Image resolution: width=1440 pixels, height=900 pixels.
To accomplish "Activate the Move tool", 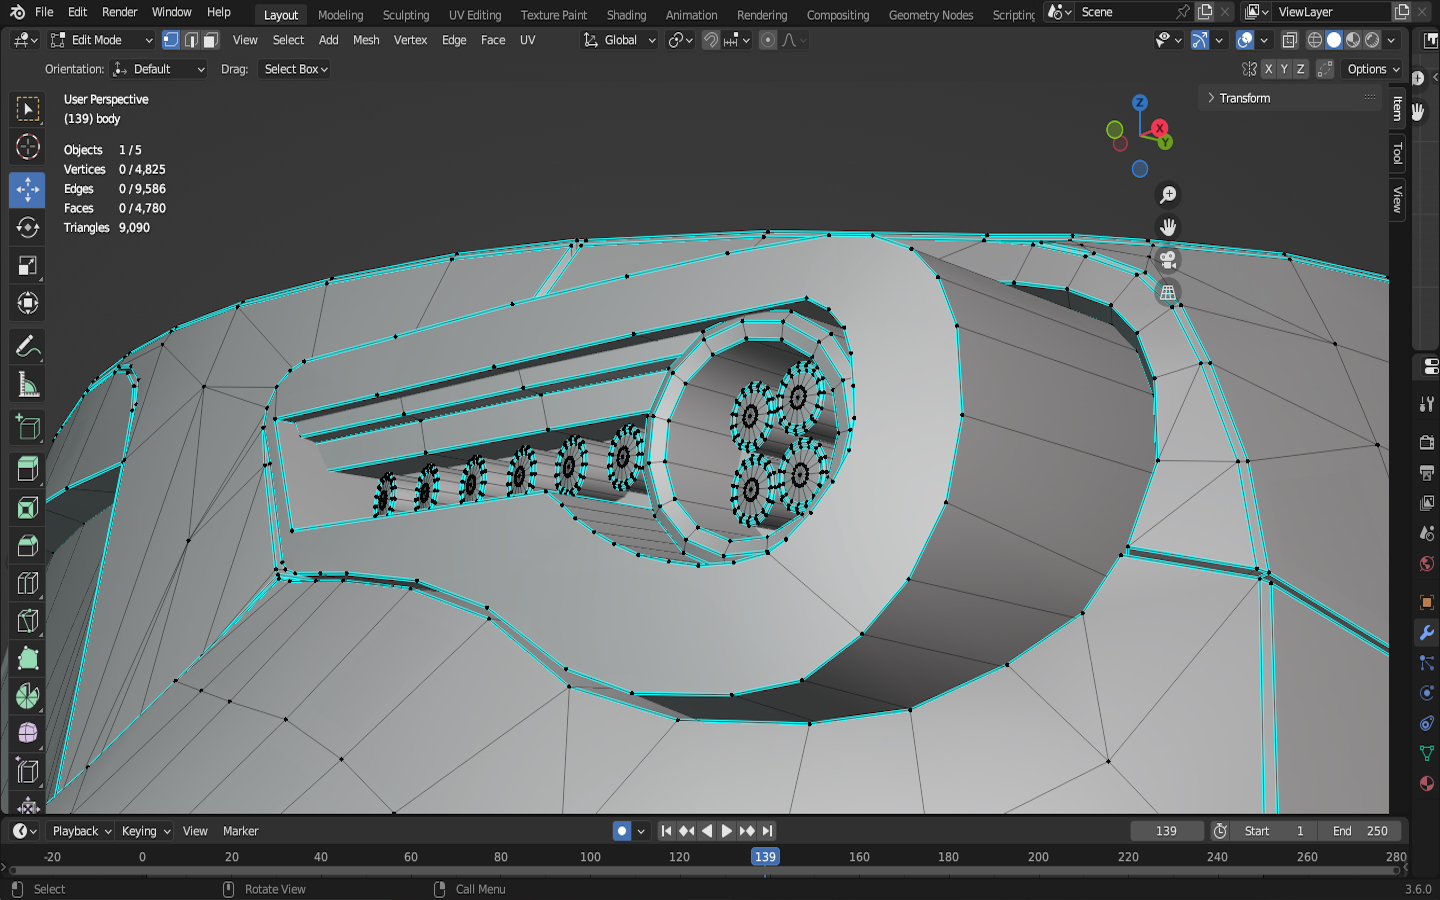I will 28,190.
